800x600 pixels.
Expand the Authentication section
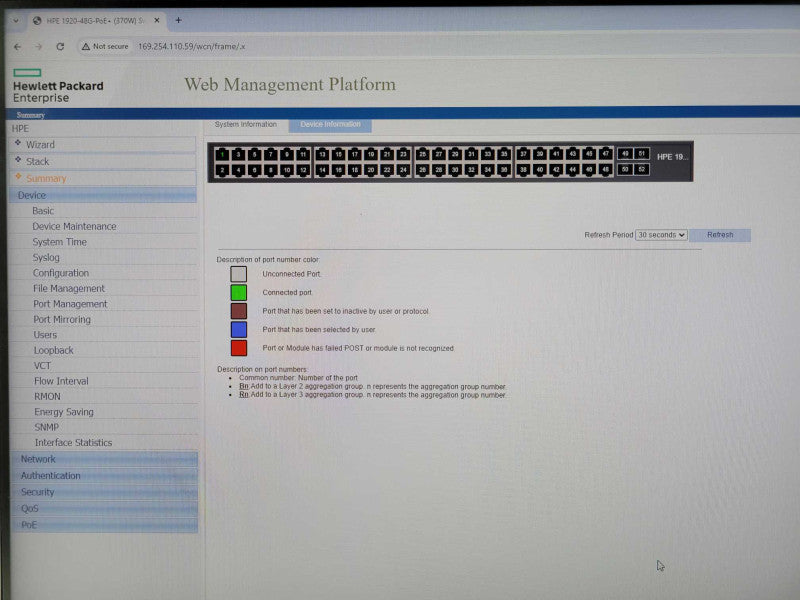[104, 476]
